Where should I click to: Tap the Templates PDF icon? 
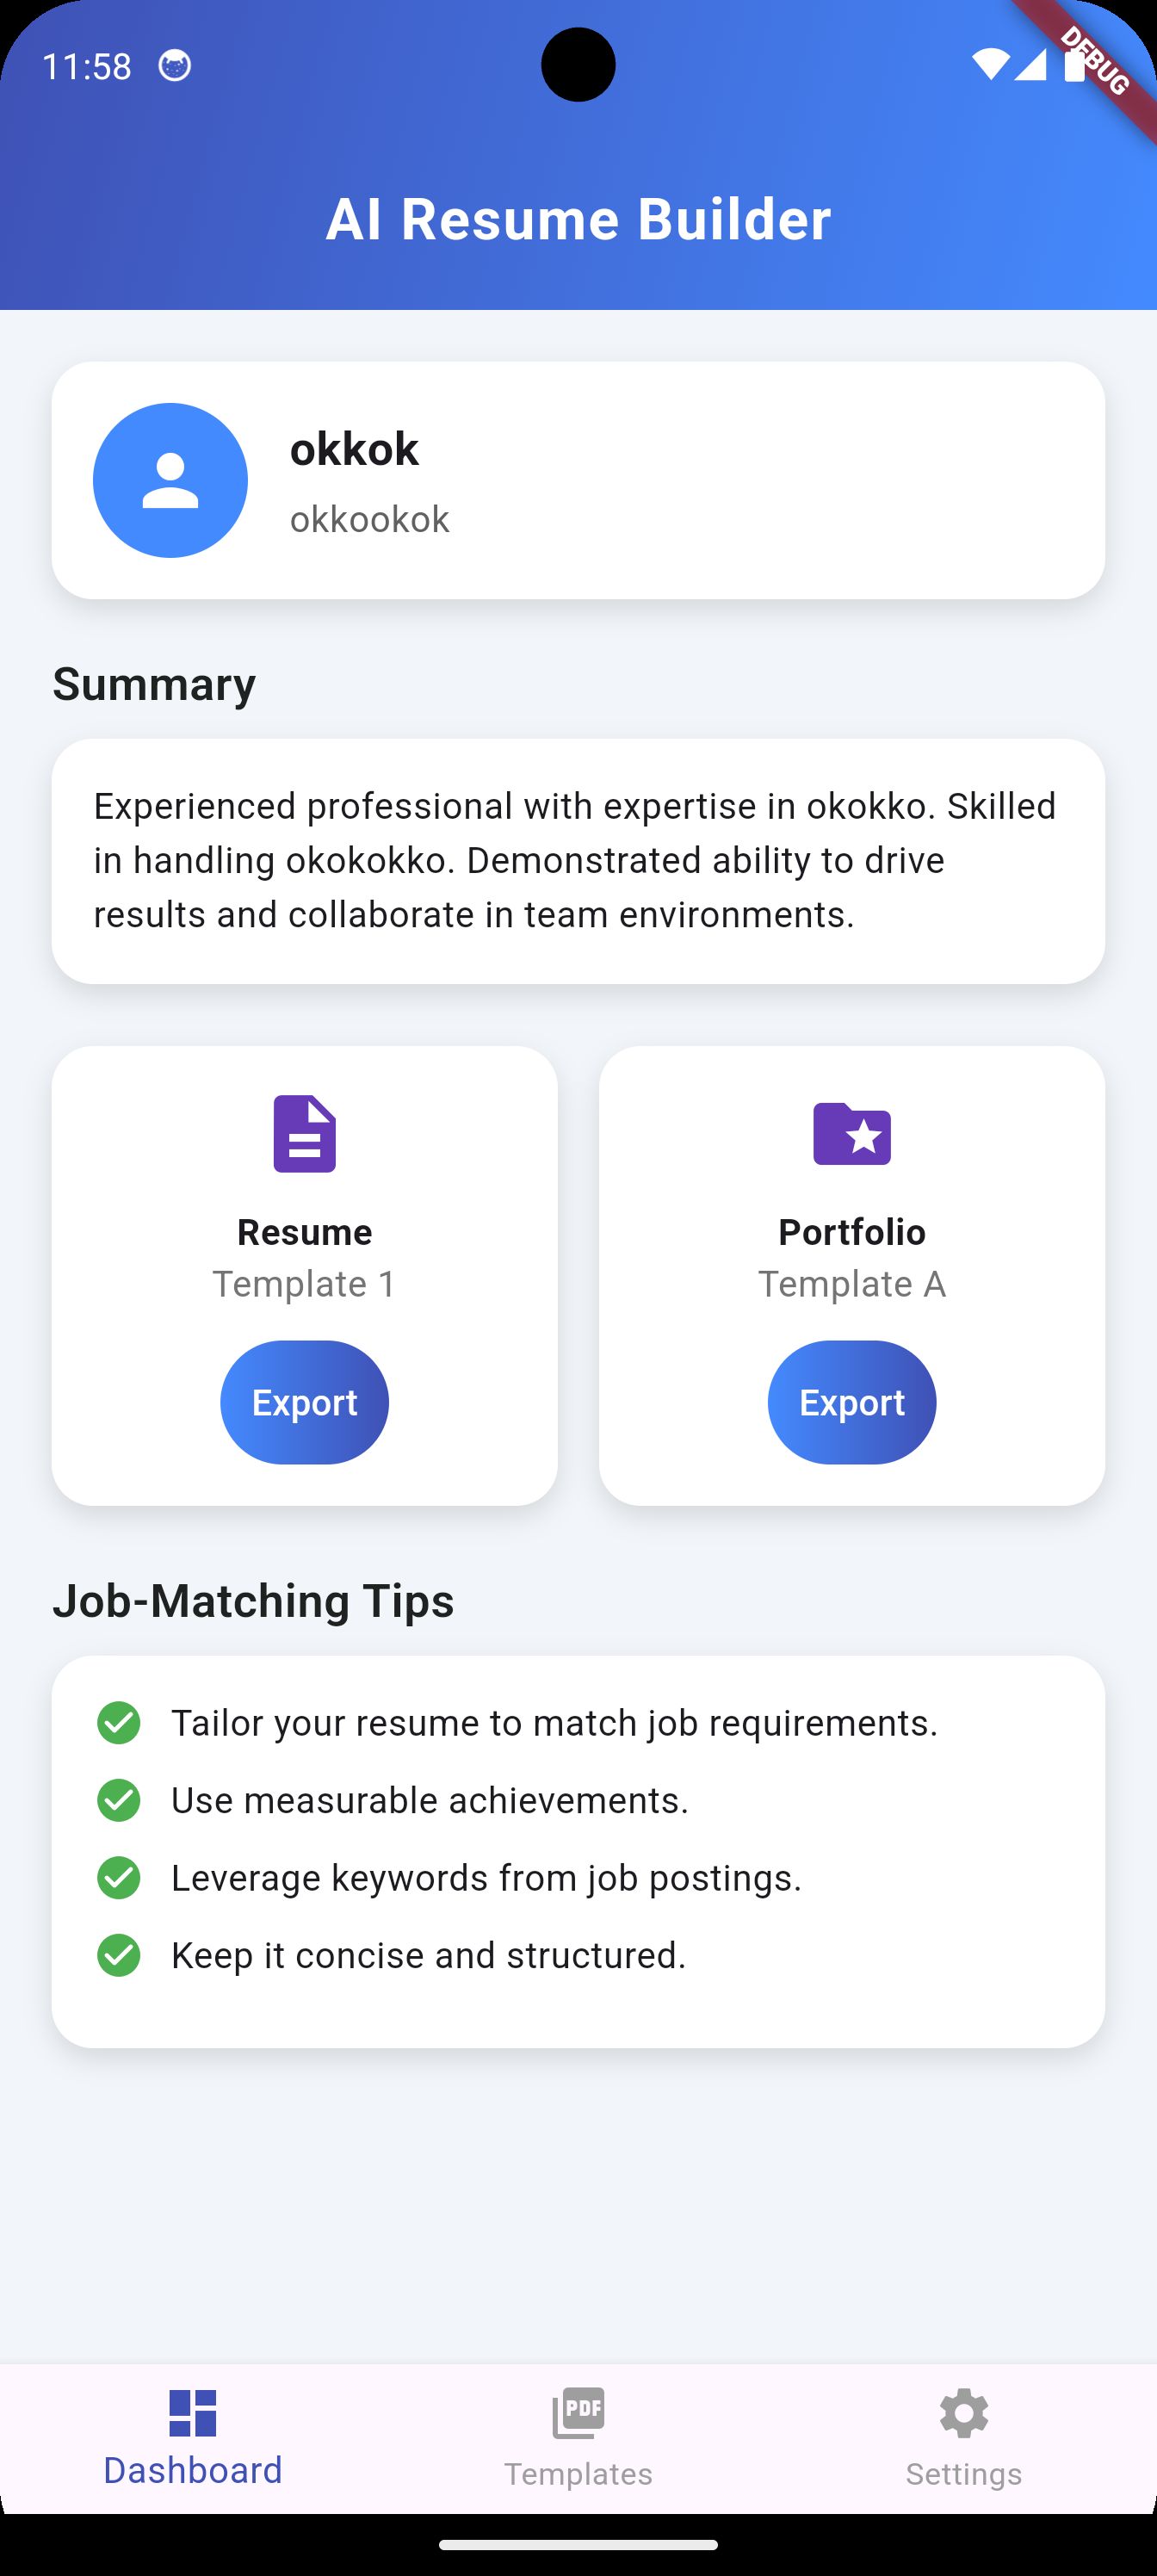(x=578, y=2413)
